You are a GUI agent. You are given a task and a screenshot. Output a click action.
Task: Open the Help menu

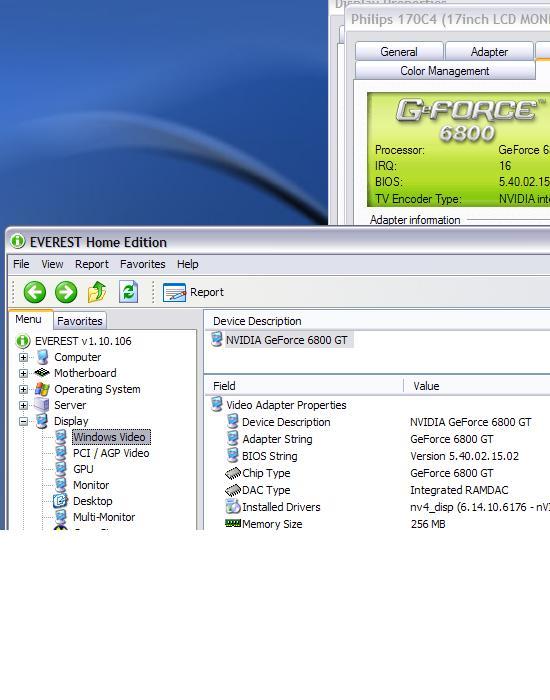coord(188,264)
